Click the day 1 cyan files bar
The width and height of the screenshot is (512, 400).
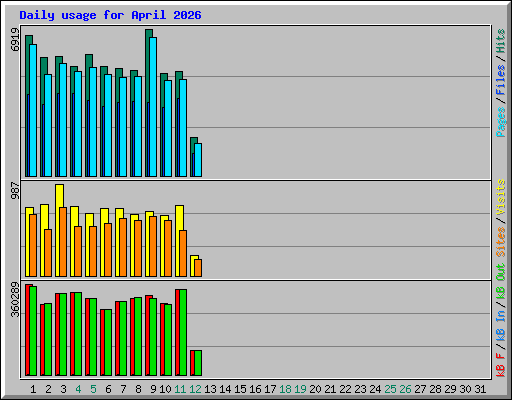pyautogui.click(x=33, y=110)
